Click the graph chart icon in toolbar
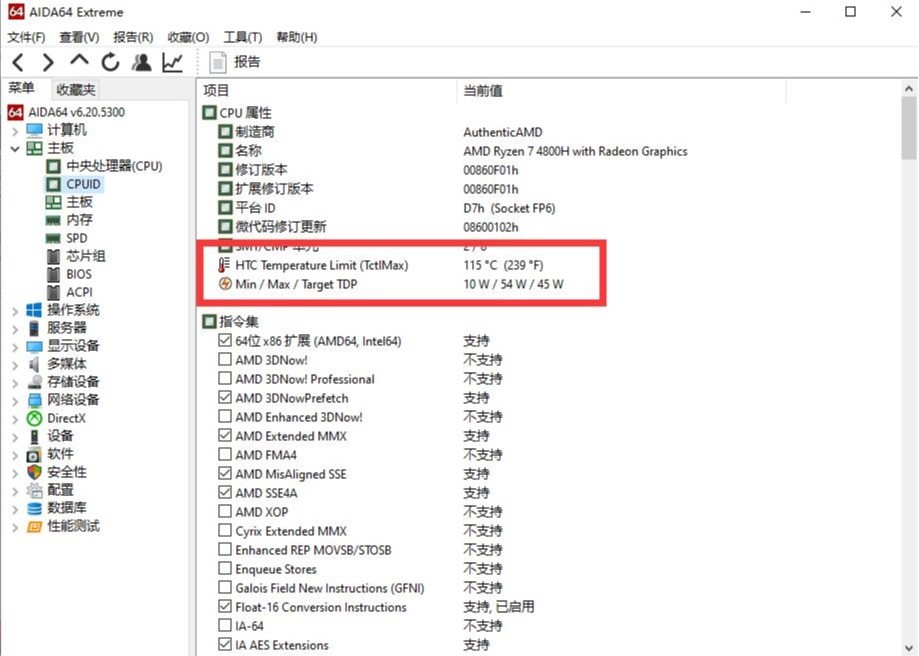919x656 pixels. (173, 62)
